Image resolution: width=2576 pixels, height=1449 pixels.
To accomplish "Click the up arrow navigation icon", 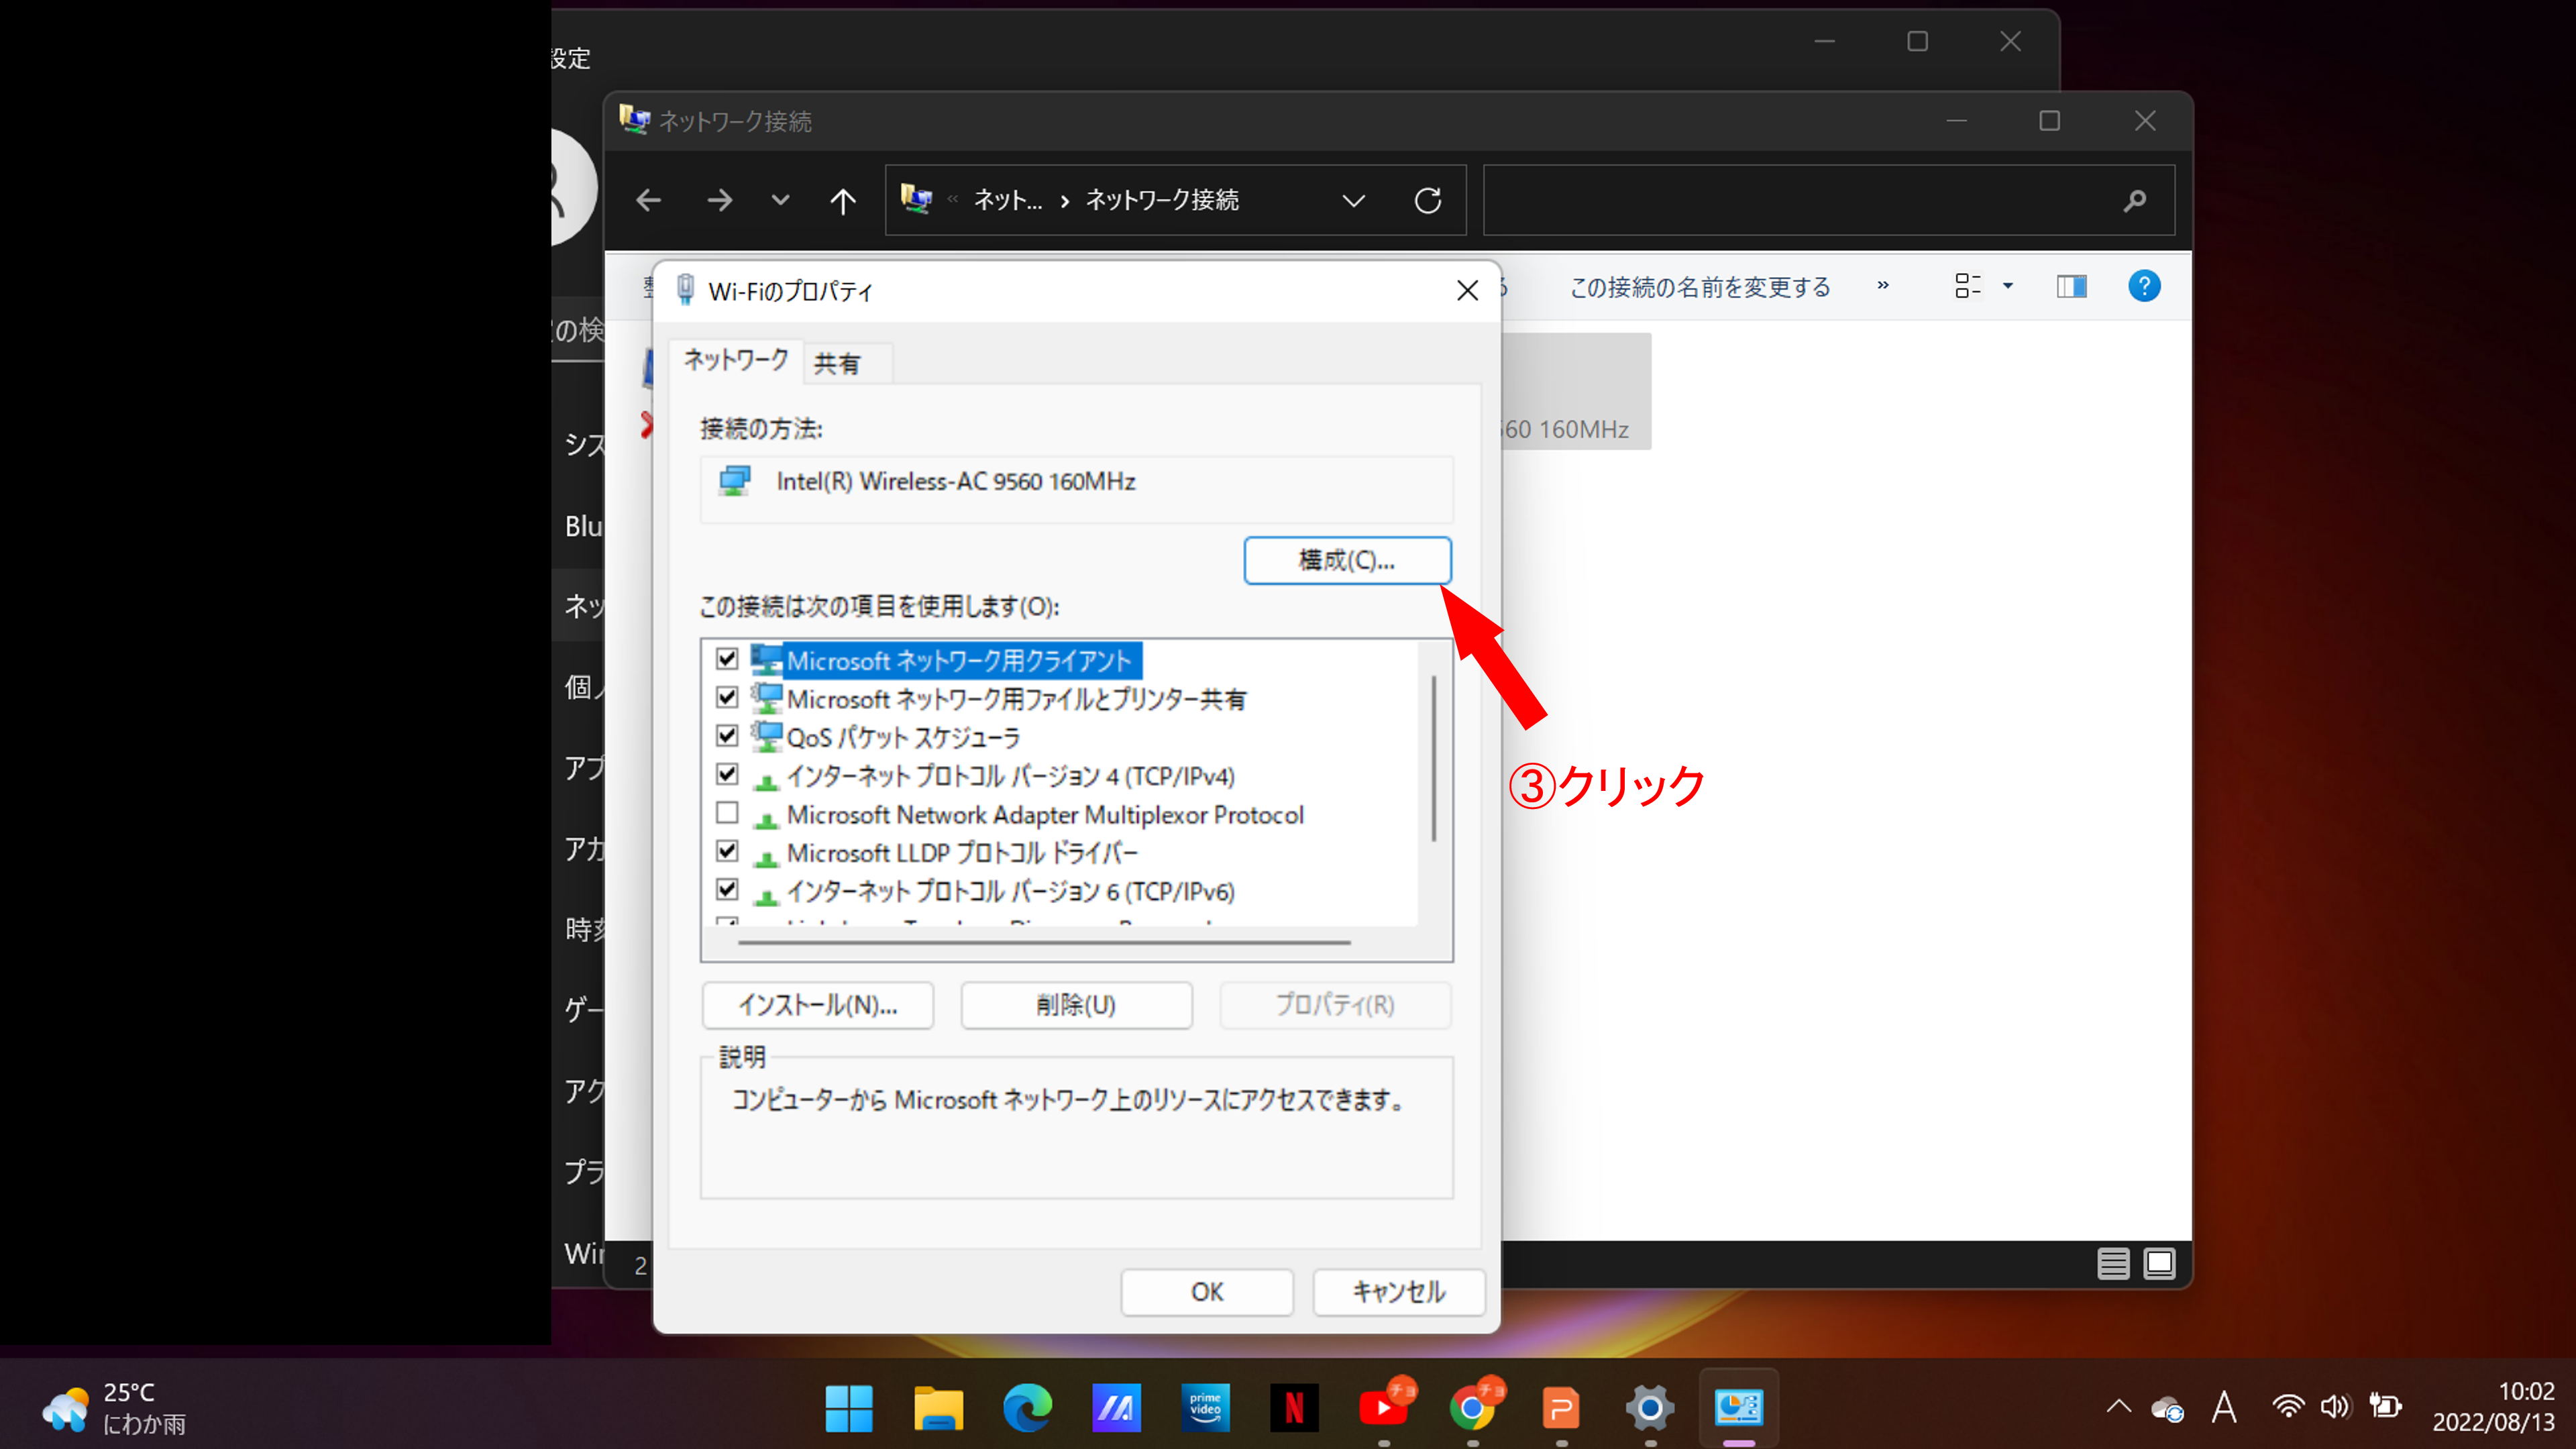I will 842,201.
